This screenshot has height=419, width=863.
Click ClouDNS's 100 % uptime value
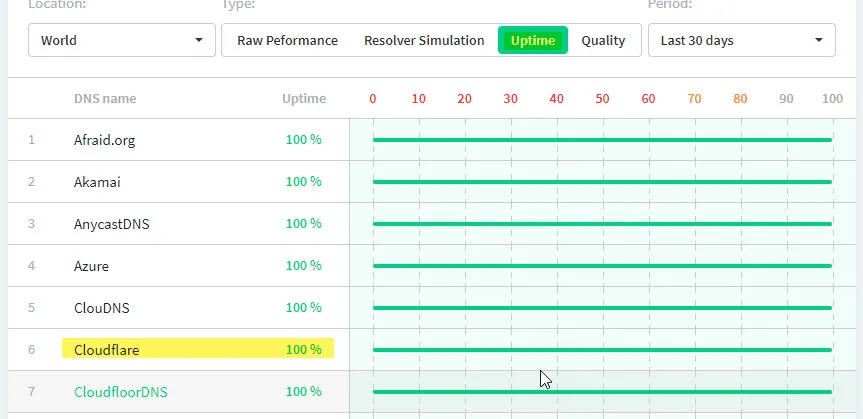point(304,307)
